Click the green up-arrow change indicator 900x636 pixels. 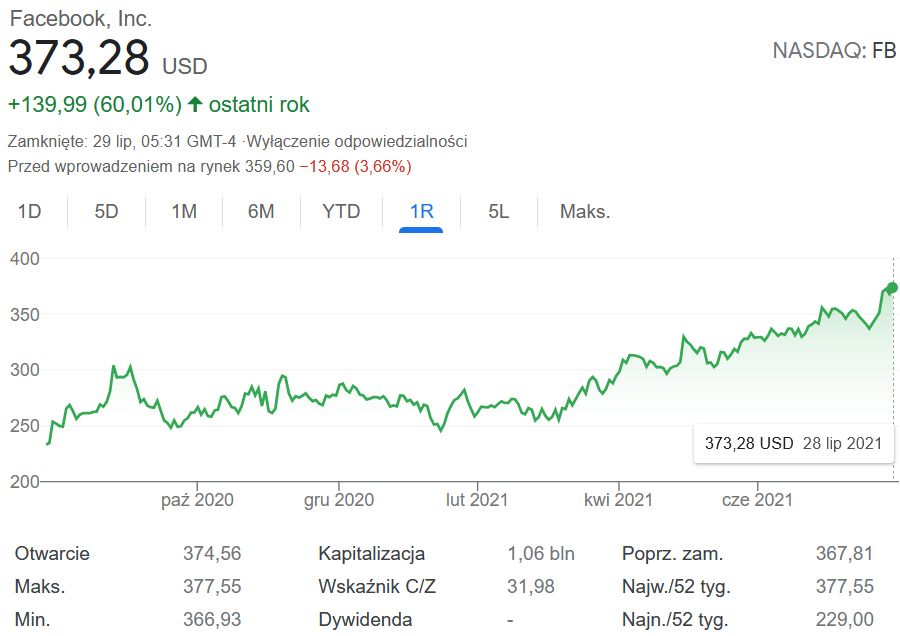pyautogui.click(x=195, y=104)
